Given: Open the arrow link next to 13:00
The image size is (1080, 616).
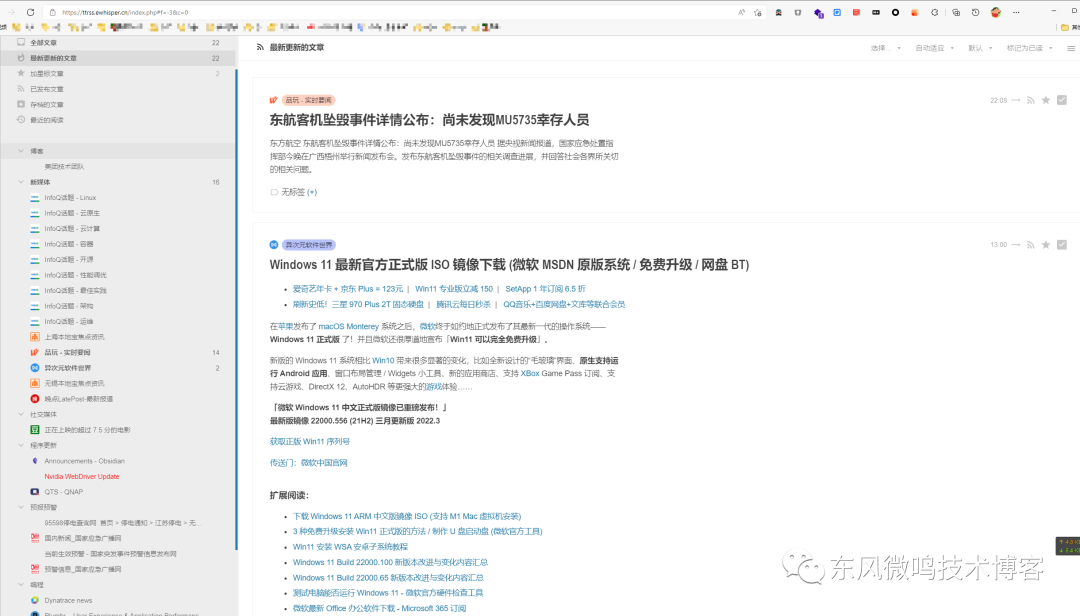Looking at the screenshot, I should (1015, 245).
